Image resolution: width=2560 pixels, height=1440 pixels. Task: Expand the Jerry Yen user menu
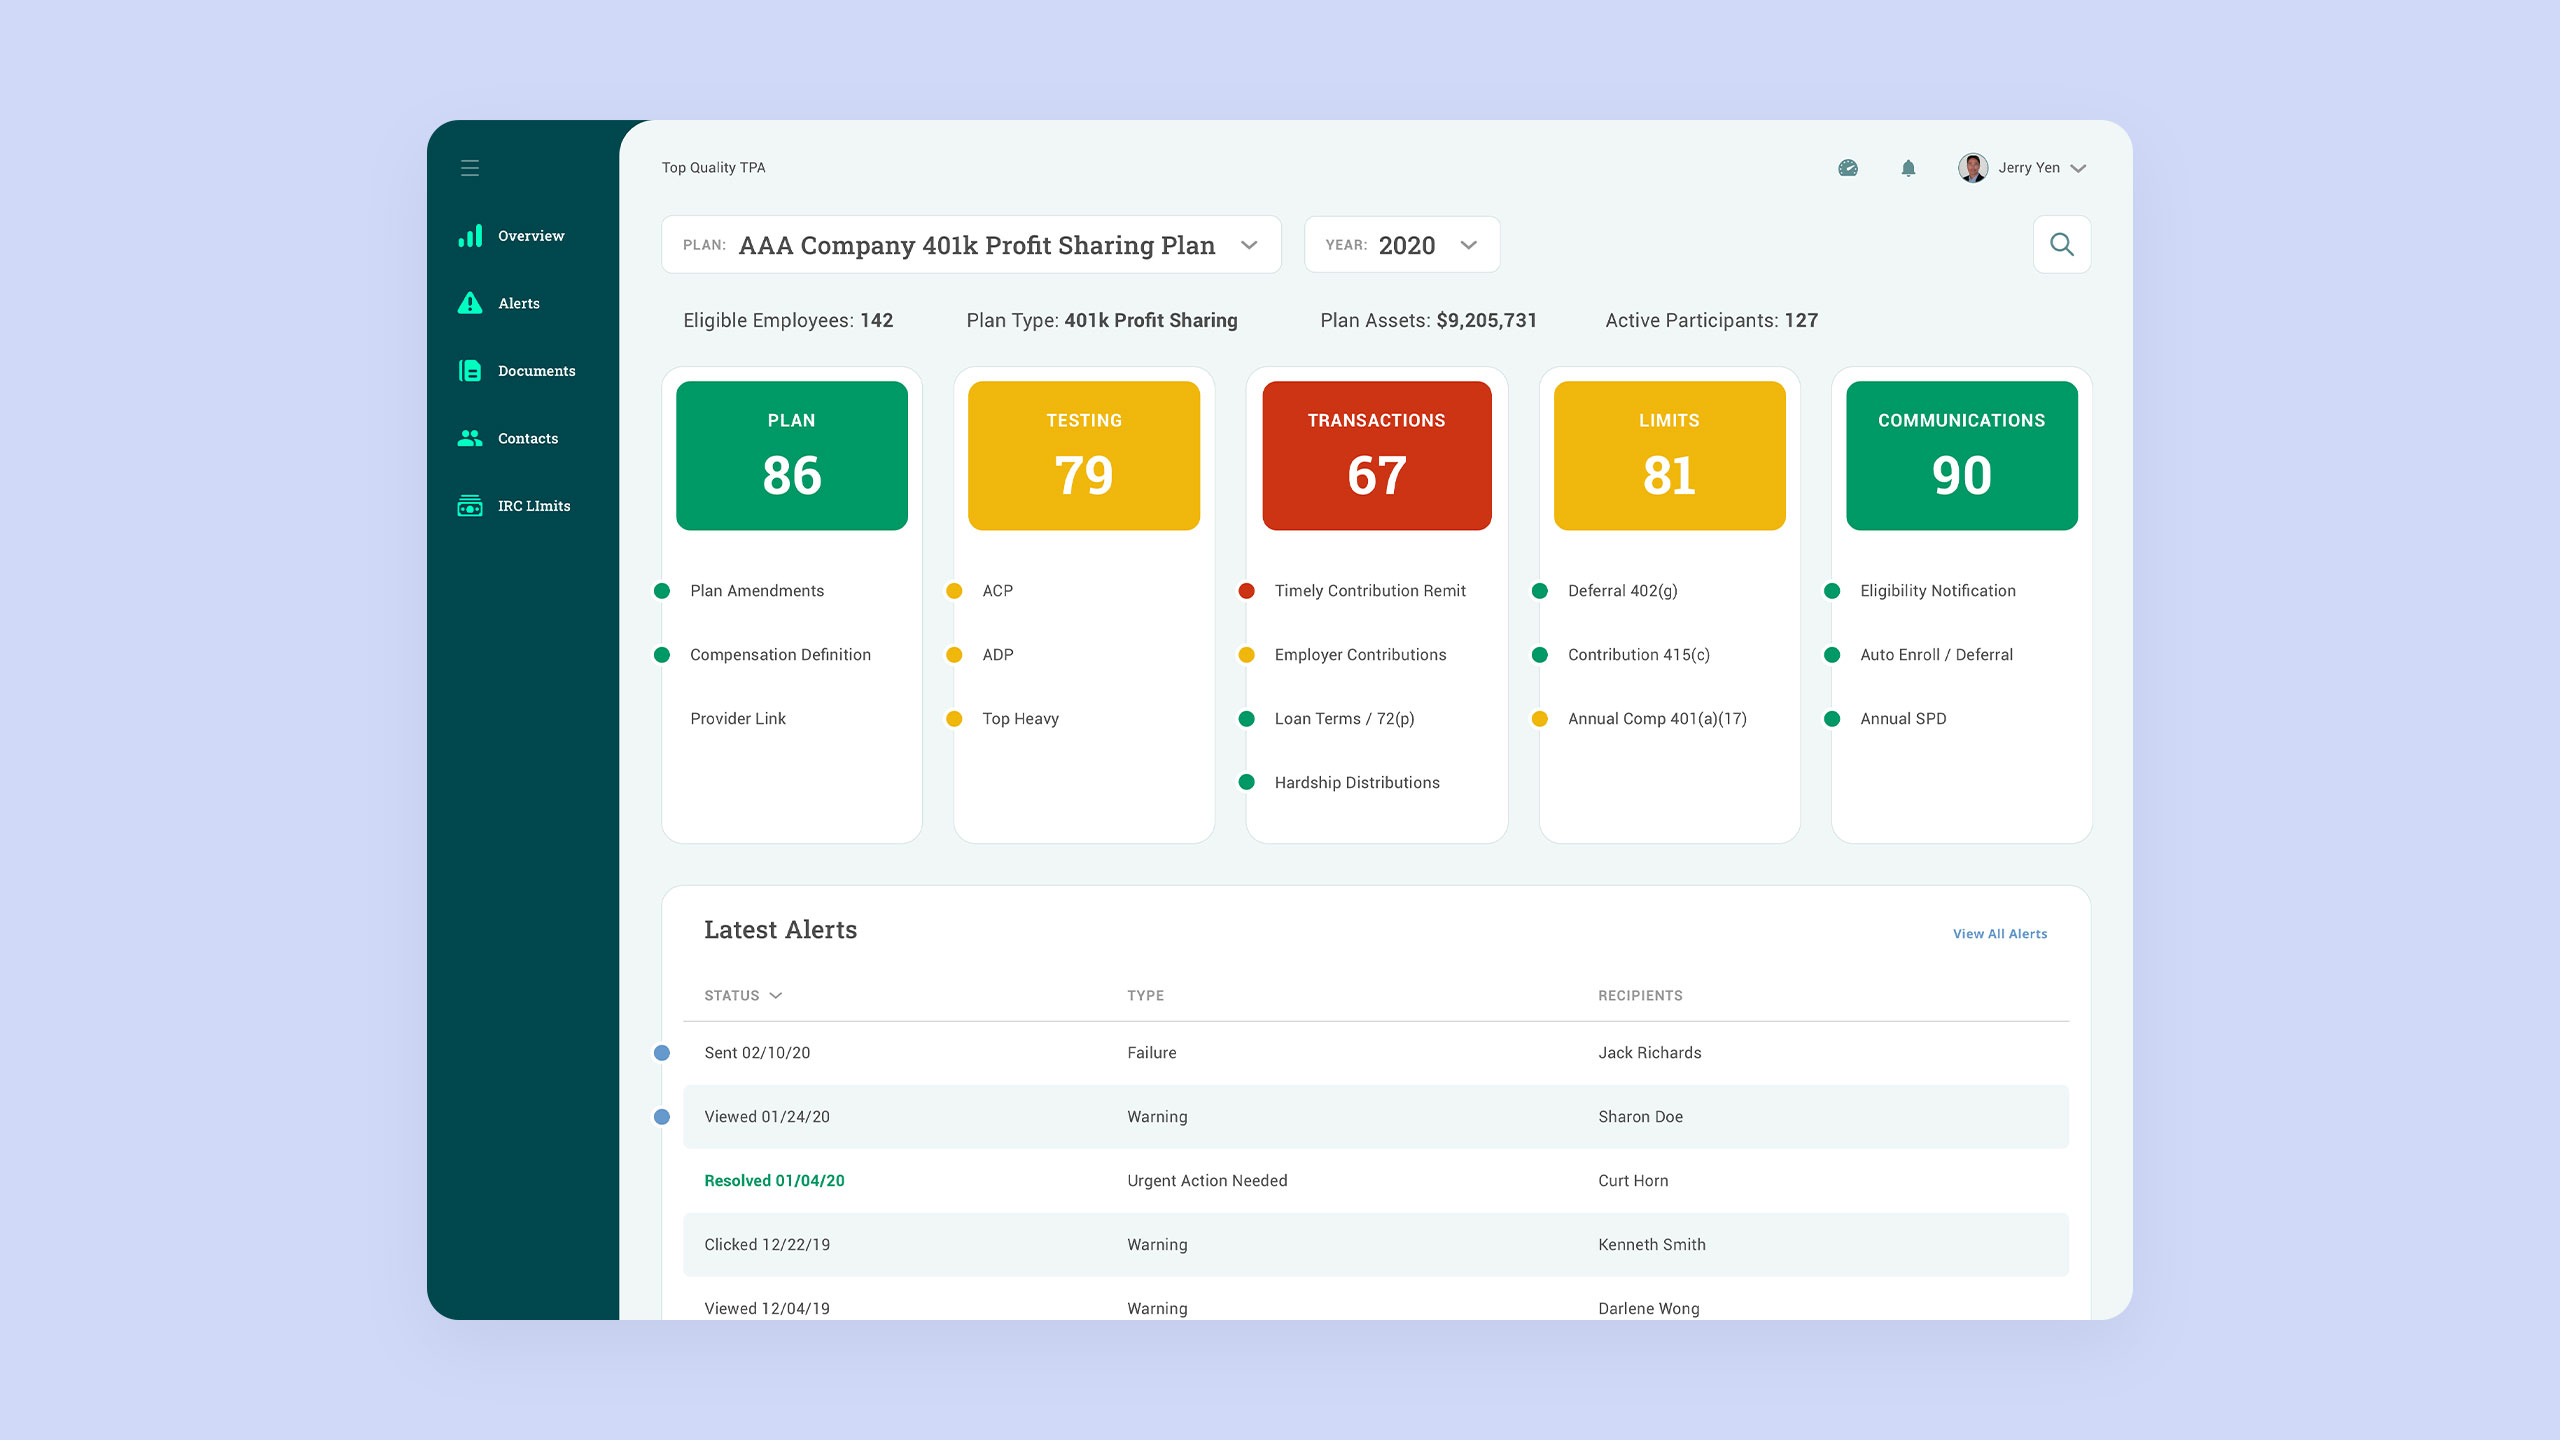pyautogui.click(x=2078, y=168)
